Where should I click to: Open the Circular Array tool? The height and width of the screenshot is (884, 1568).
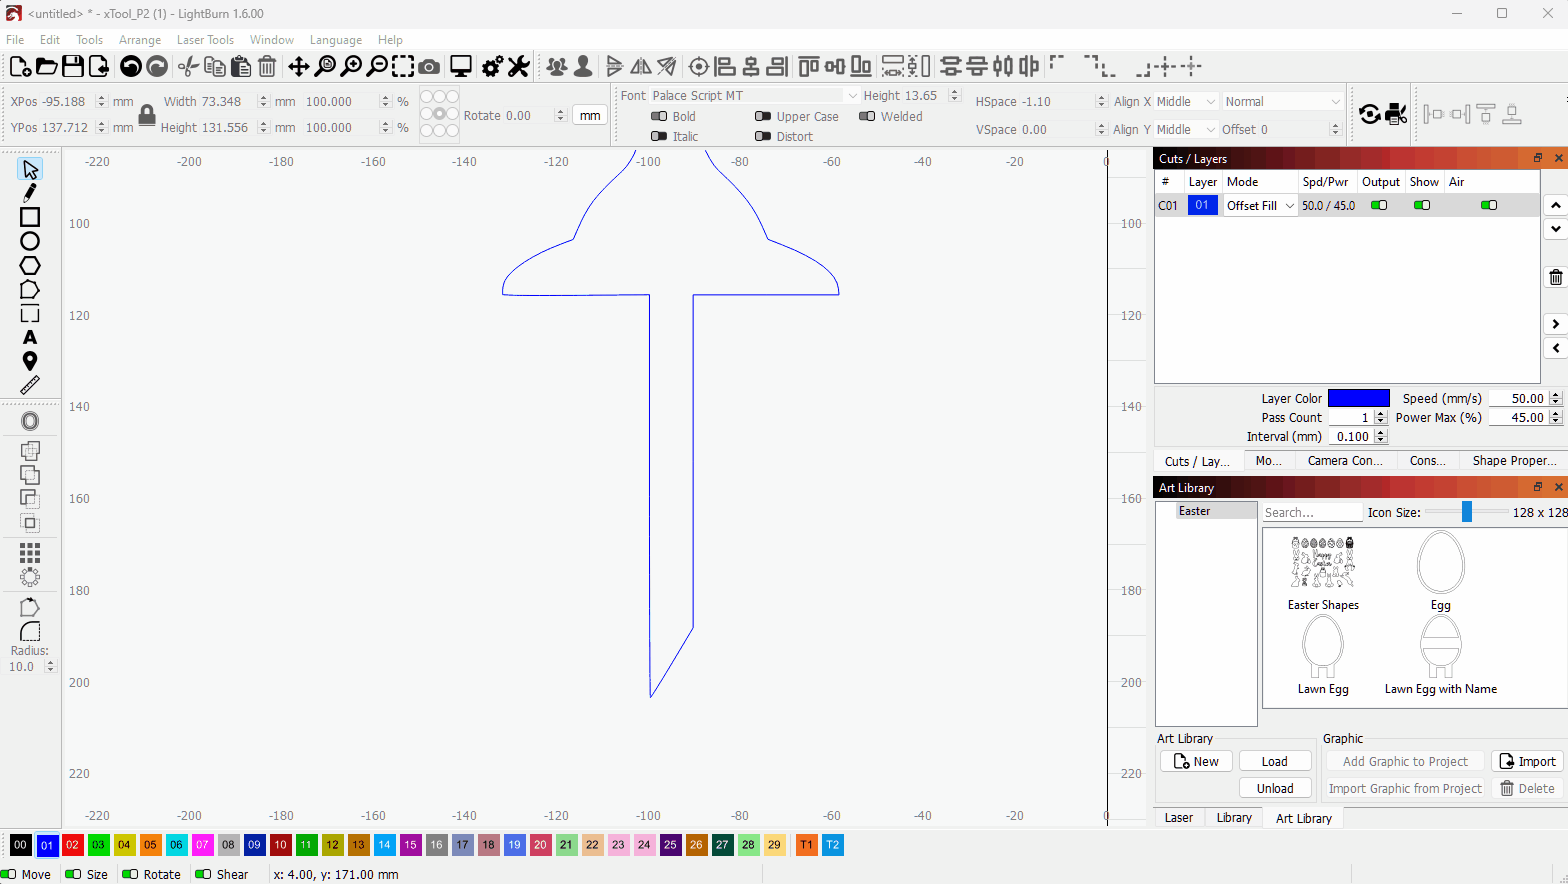point(30,577)
